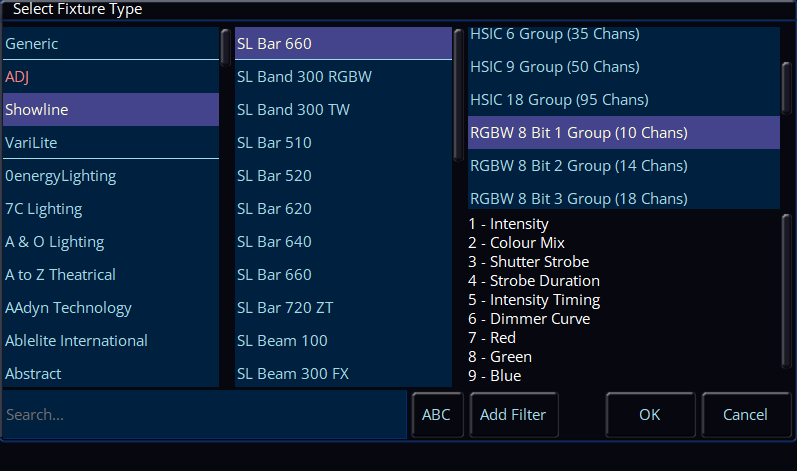Click channel 1 - Intensity
Viewport: 797px width, 471px height.
(508, 224)
